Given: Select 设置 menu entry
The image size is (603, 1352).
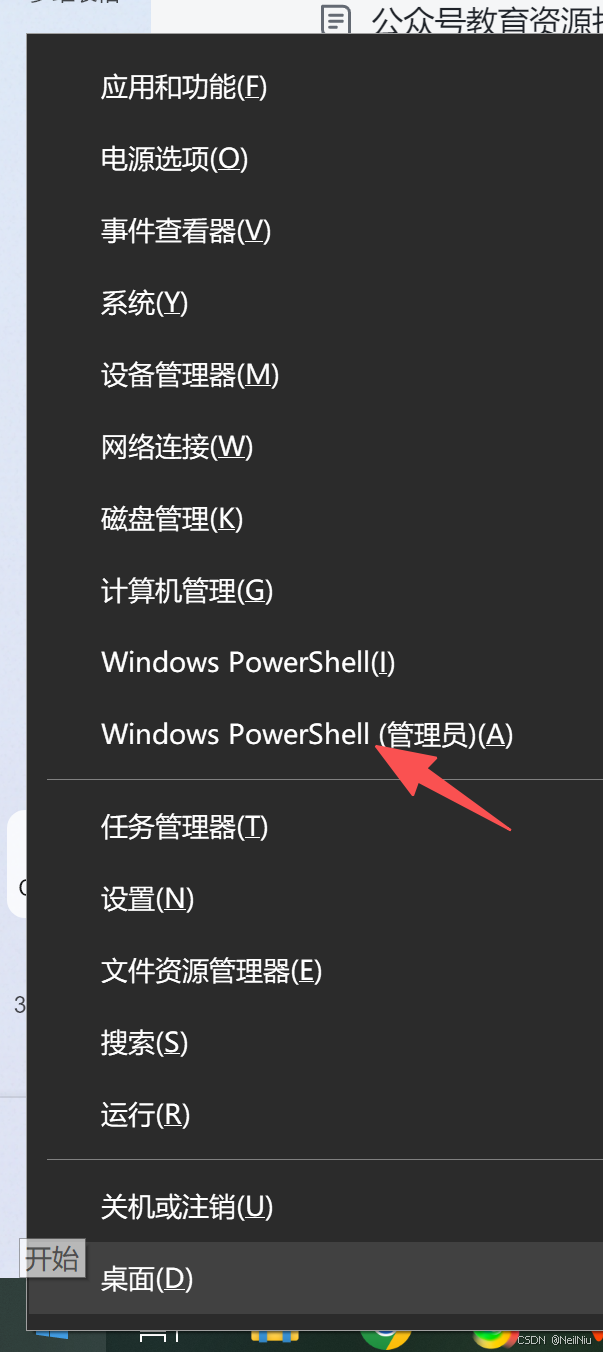Looking at the screenshot, I should point(315,900).
